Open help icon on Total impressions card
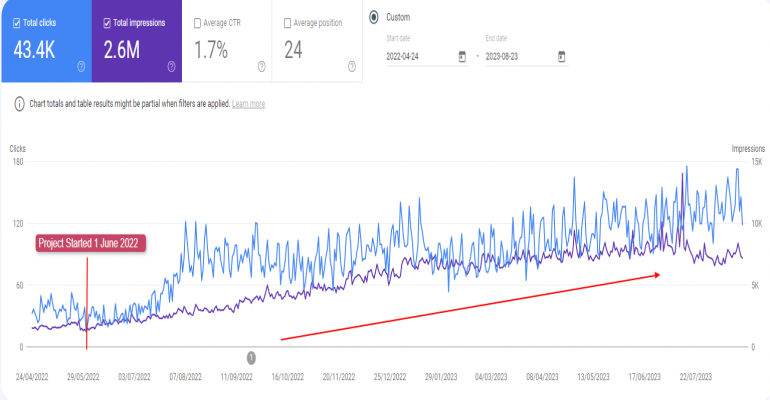Viewport: 770px width, 400px height. point(171,67)
